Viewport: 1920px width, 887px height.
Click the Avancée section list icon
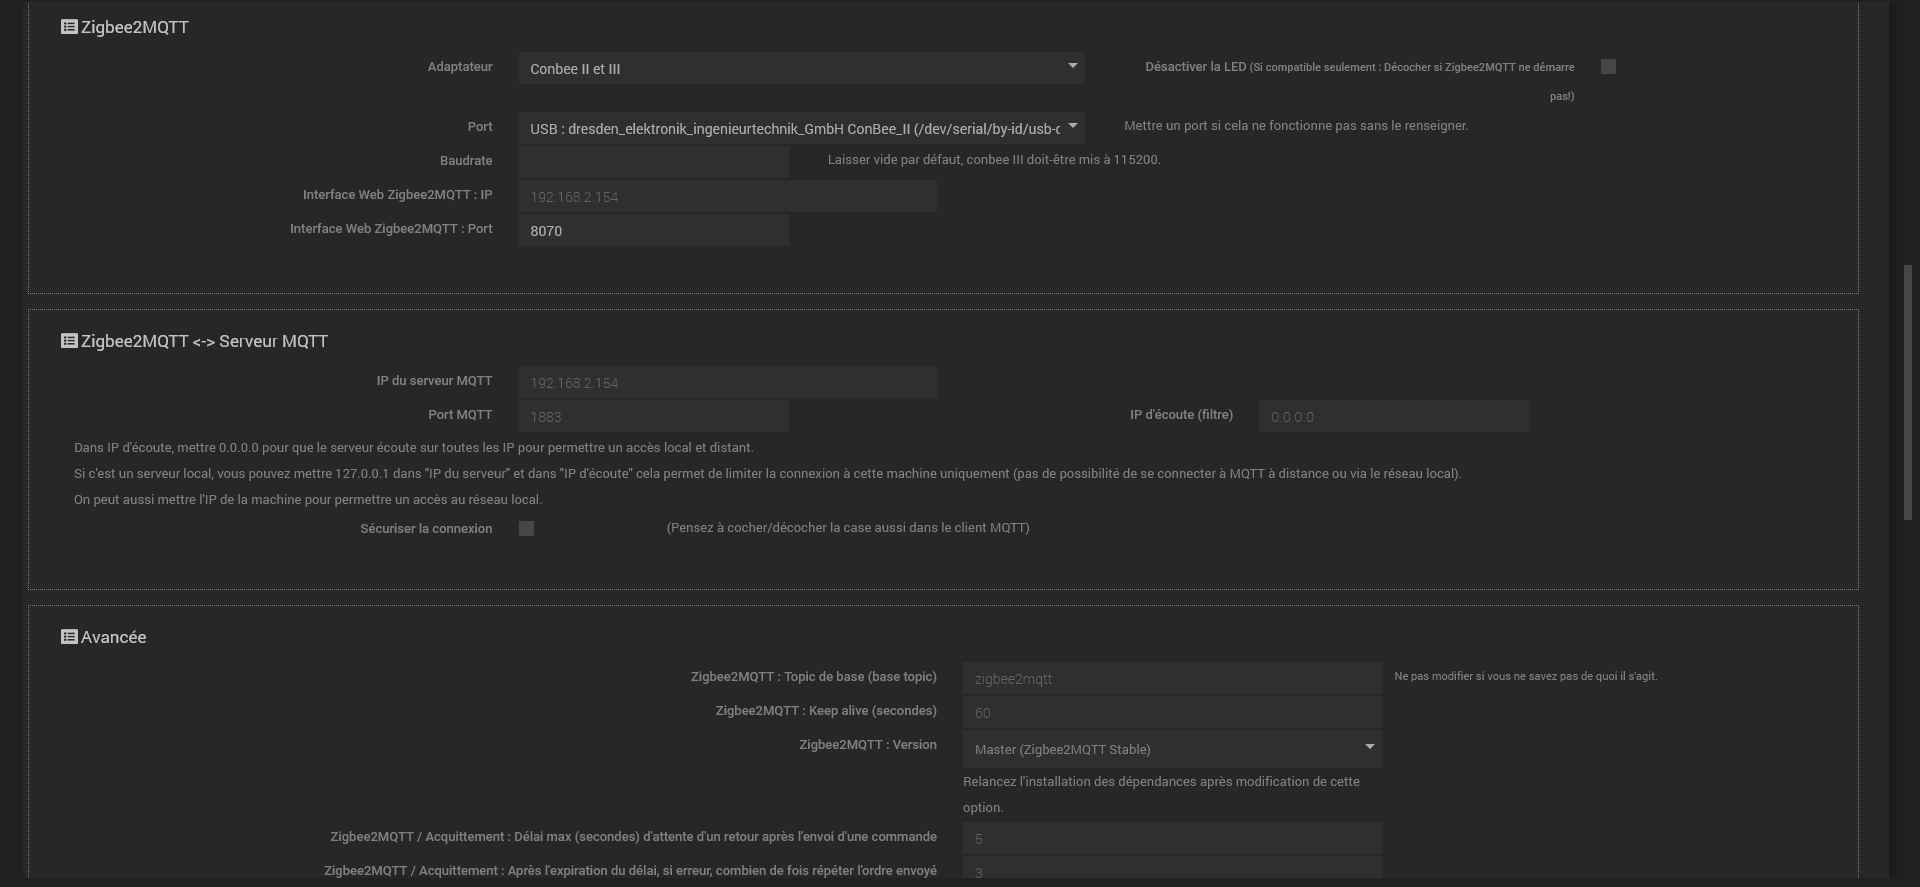(x=69, y=637)
